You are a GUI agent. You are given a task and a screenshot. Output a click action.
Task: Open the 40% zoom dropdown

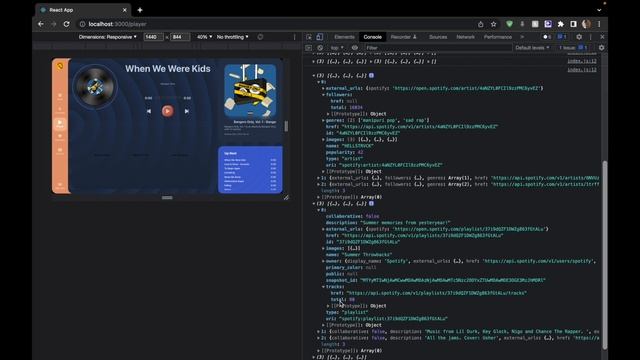pos(204,37)
